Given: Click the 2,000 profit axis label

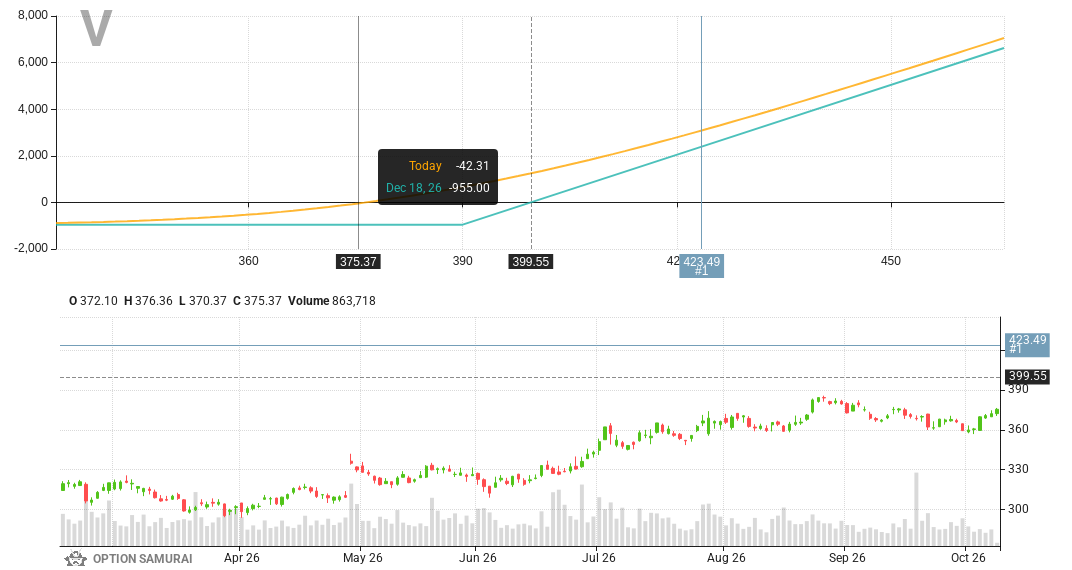Looking at the screenshot, I should 32,155.
